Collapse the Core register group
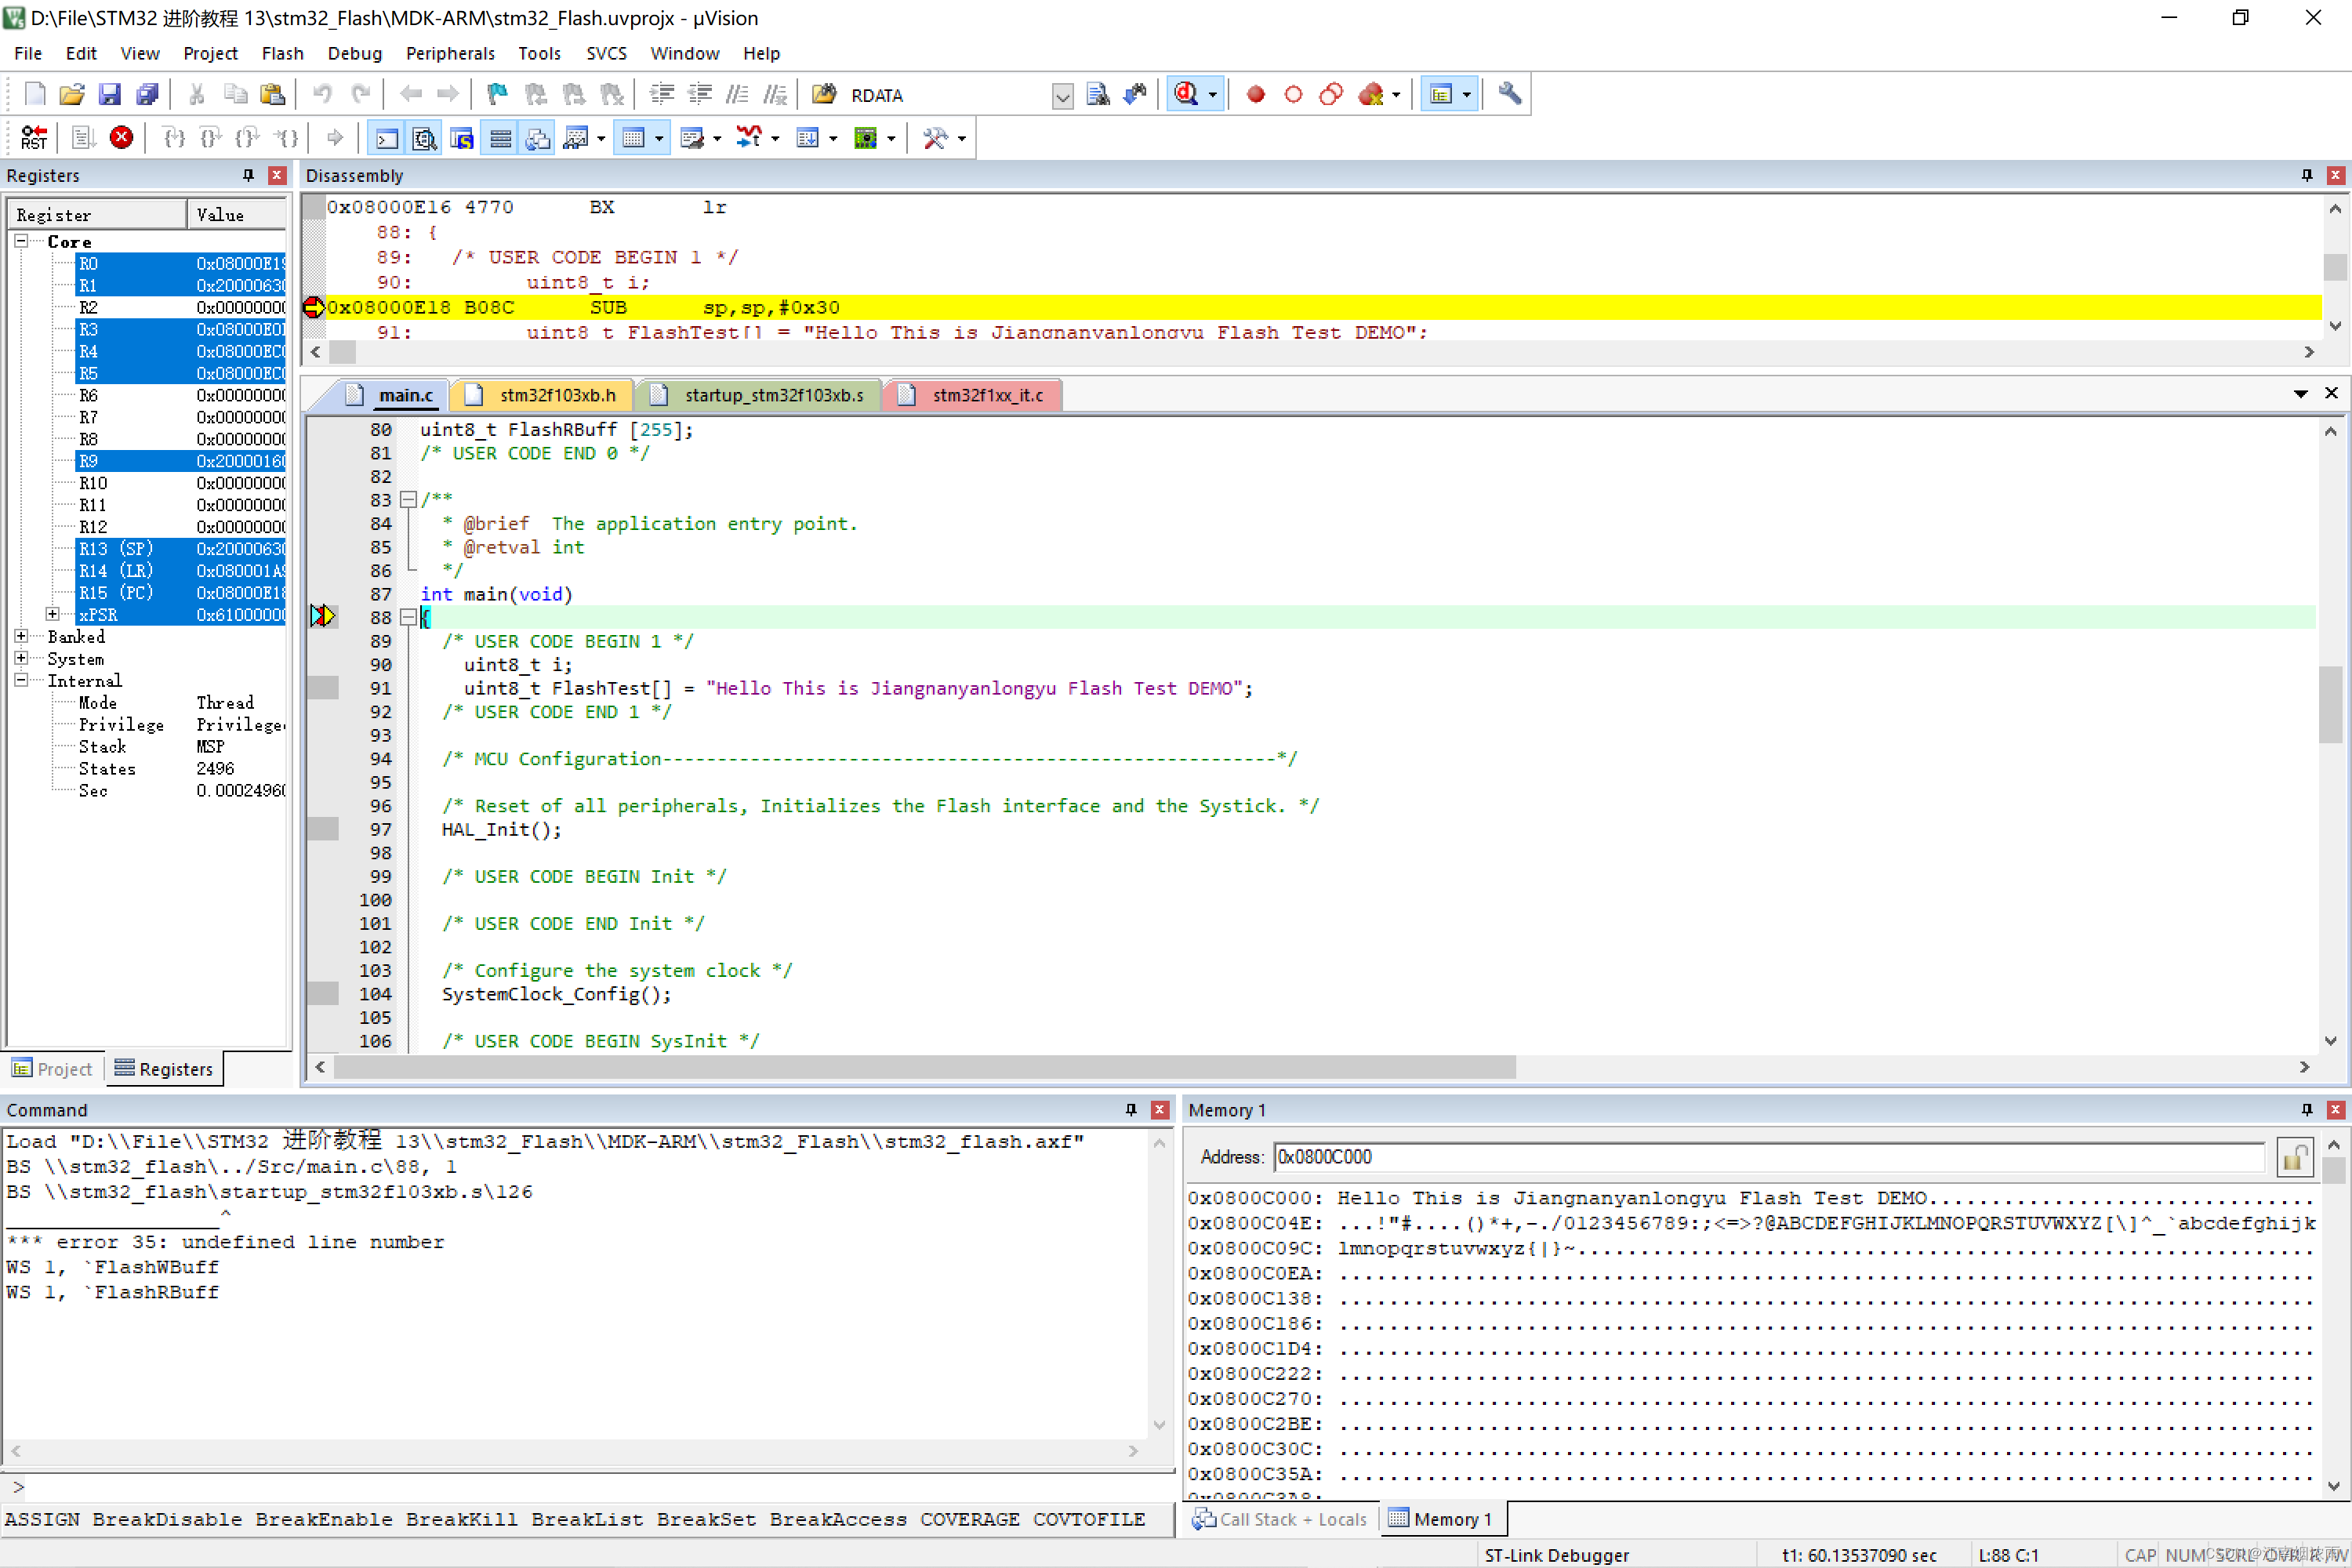The height and width of the screenshot is (1568, 2352). click(21, 241)
